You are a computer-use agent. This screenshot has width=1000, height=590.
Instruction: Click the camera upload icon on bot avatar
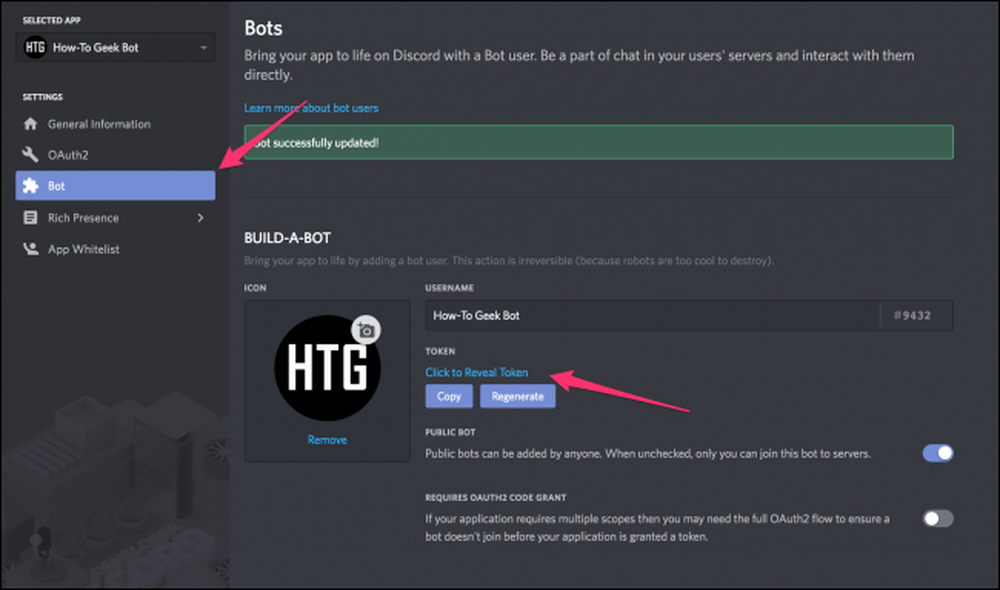click(366, 330)
